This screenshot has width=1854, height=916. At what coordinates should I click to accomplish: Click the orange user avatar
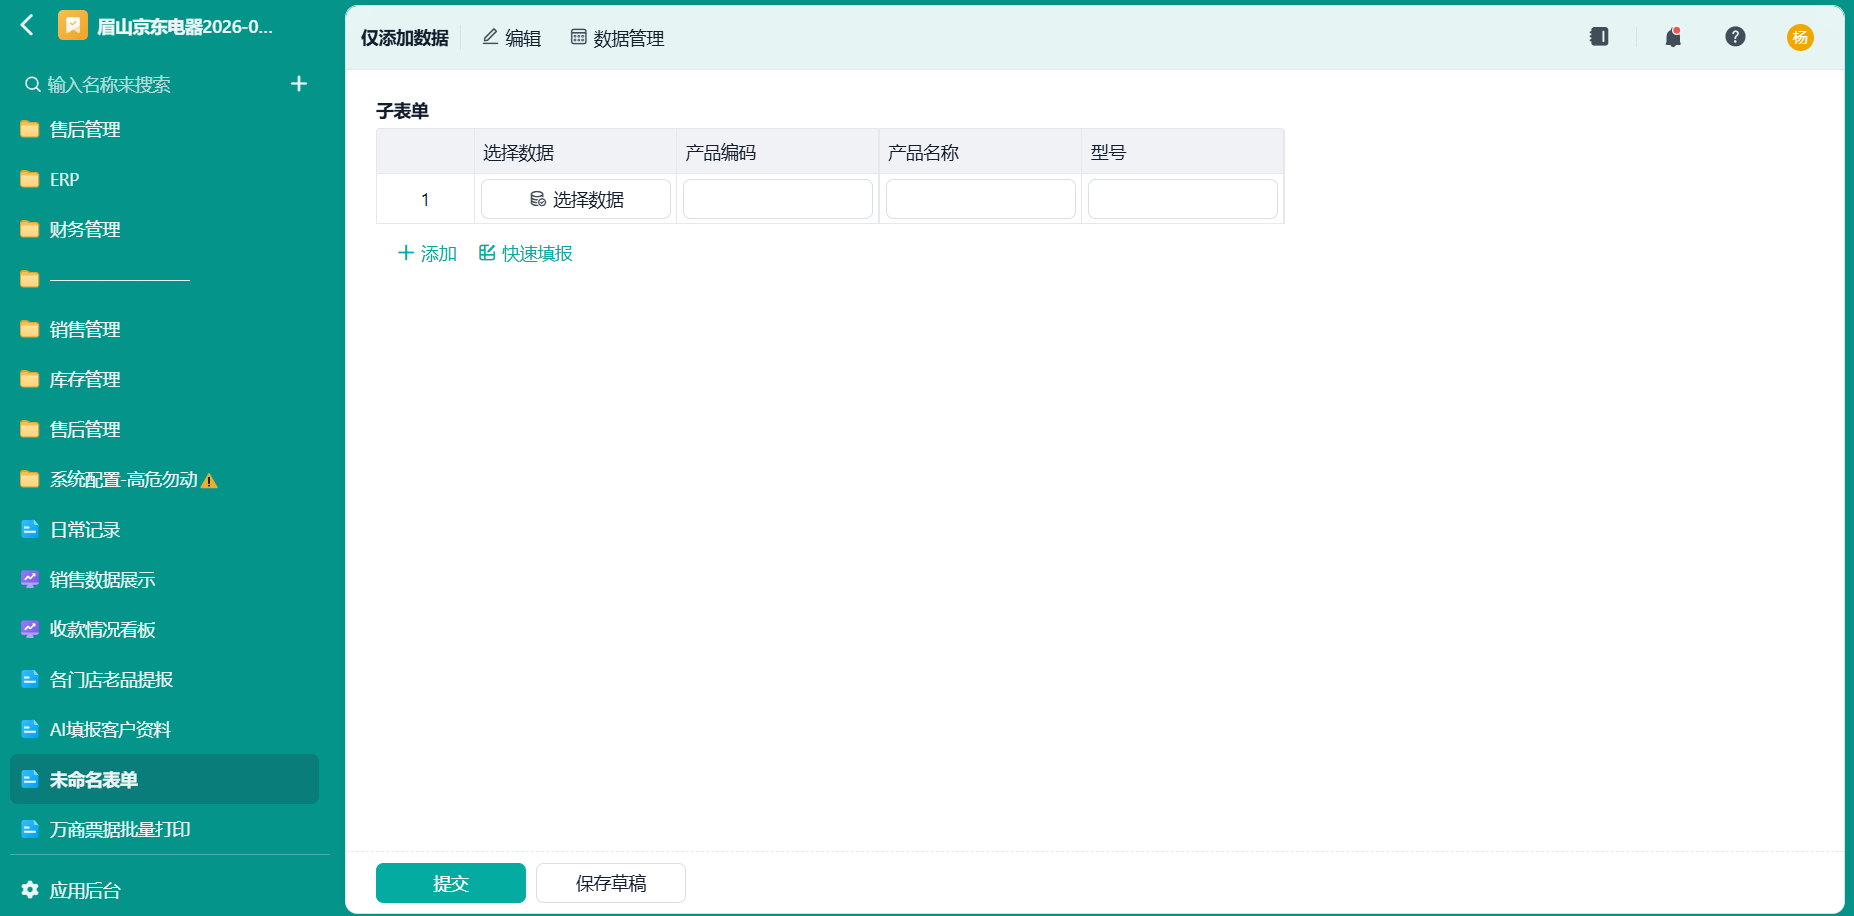point(1800,37)
